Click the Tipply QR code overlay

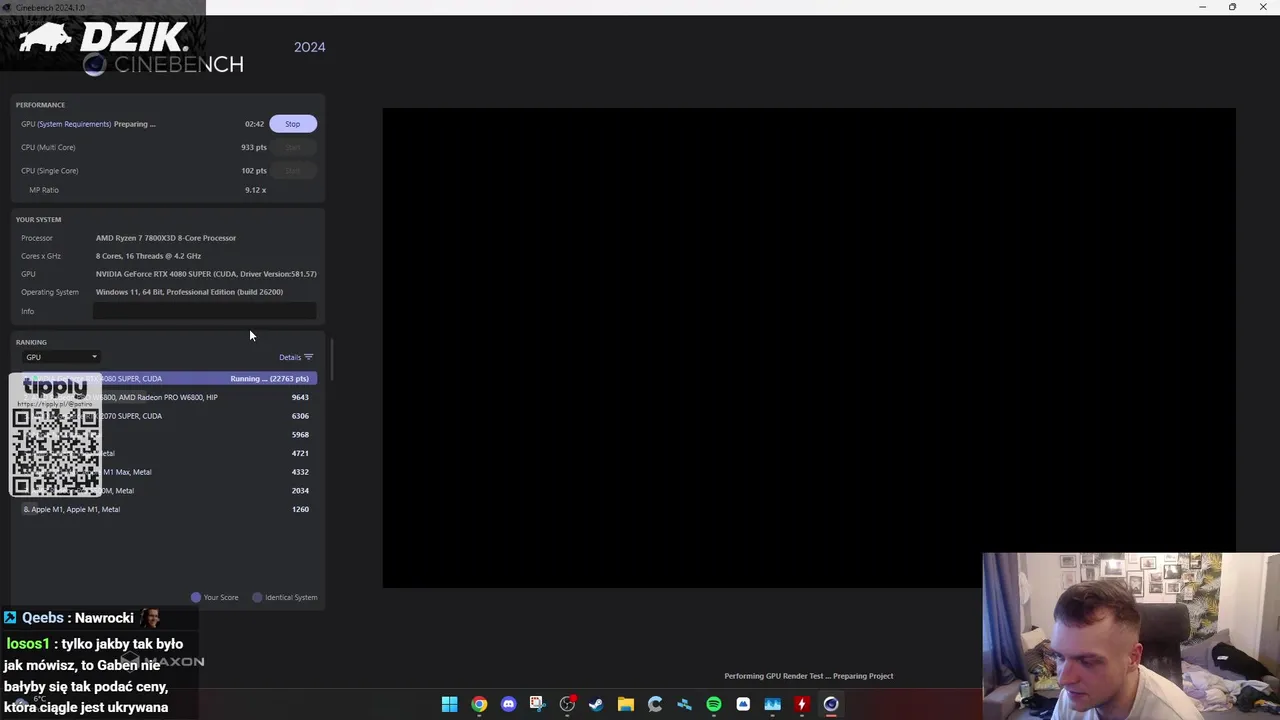click(x=56, y=436)
